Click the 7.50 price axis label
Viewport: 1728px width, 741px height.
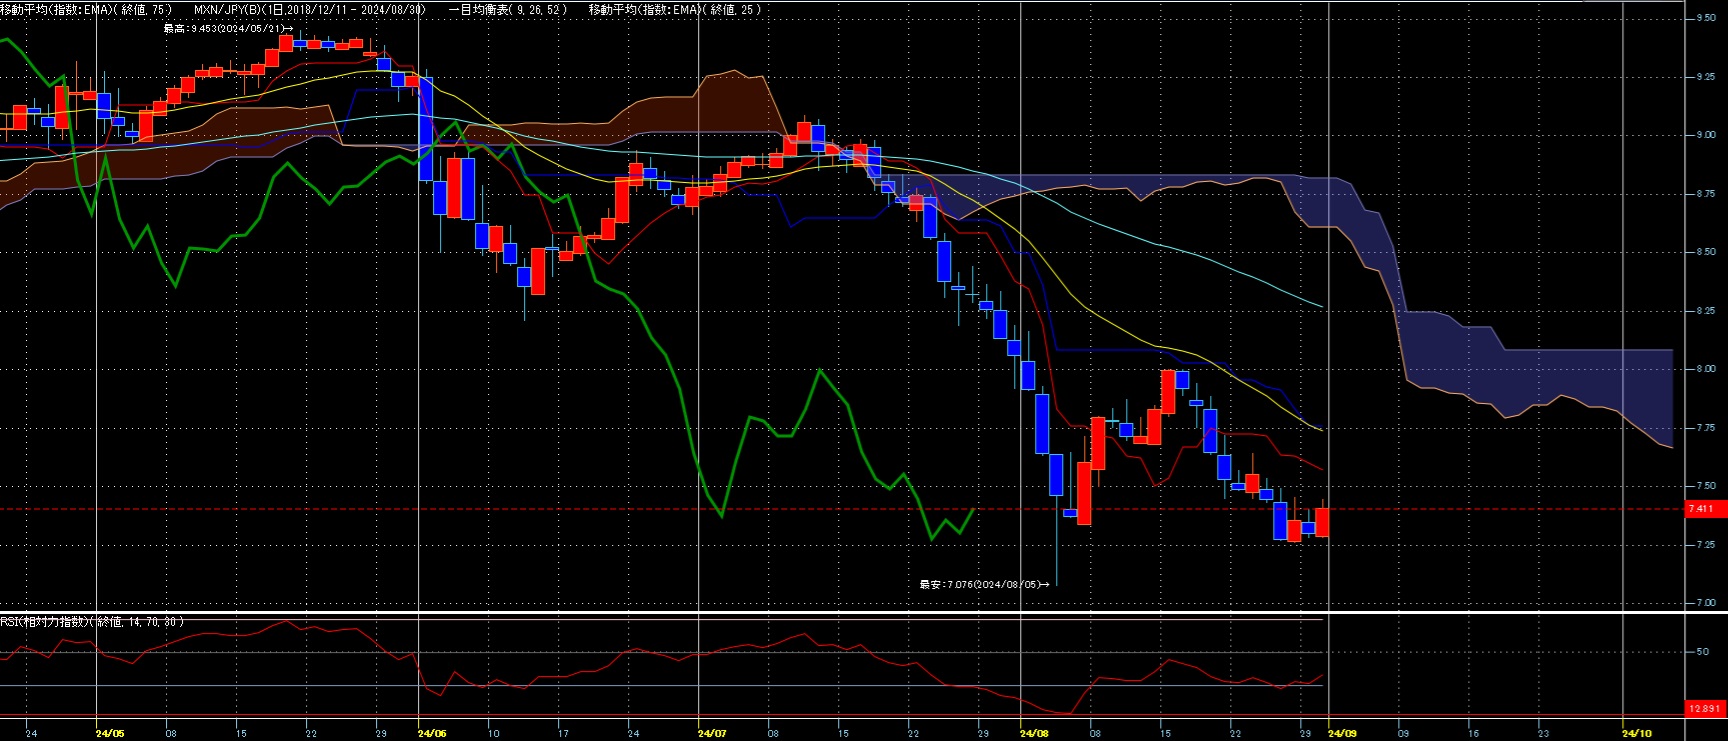[1705, 486]
